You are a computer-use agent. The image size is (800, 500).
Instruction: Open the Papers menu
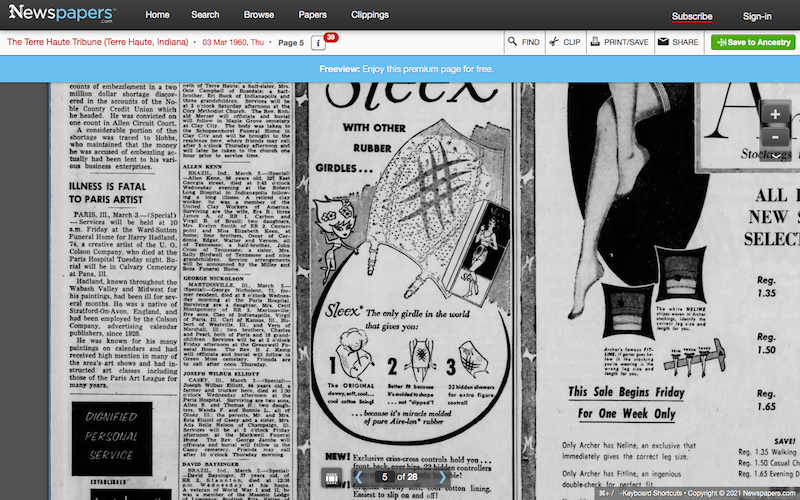pos(312,15)
